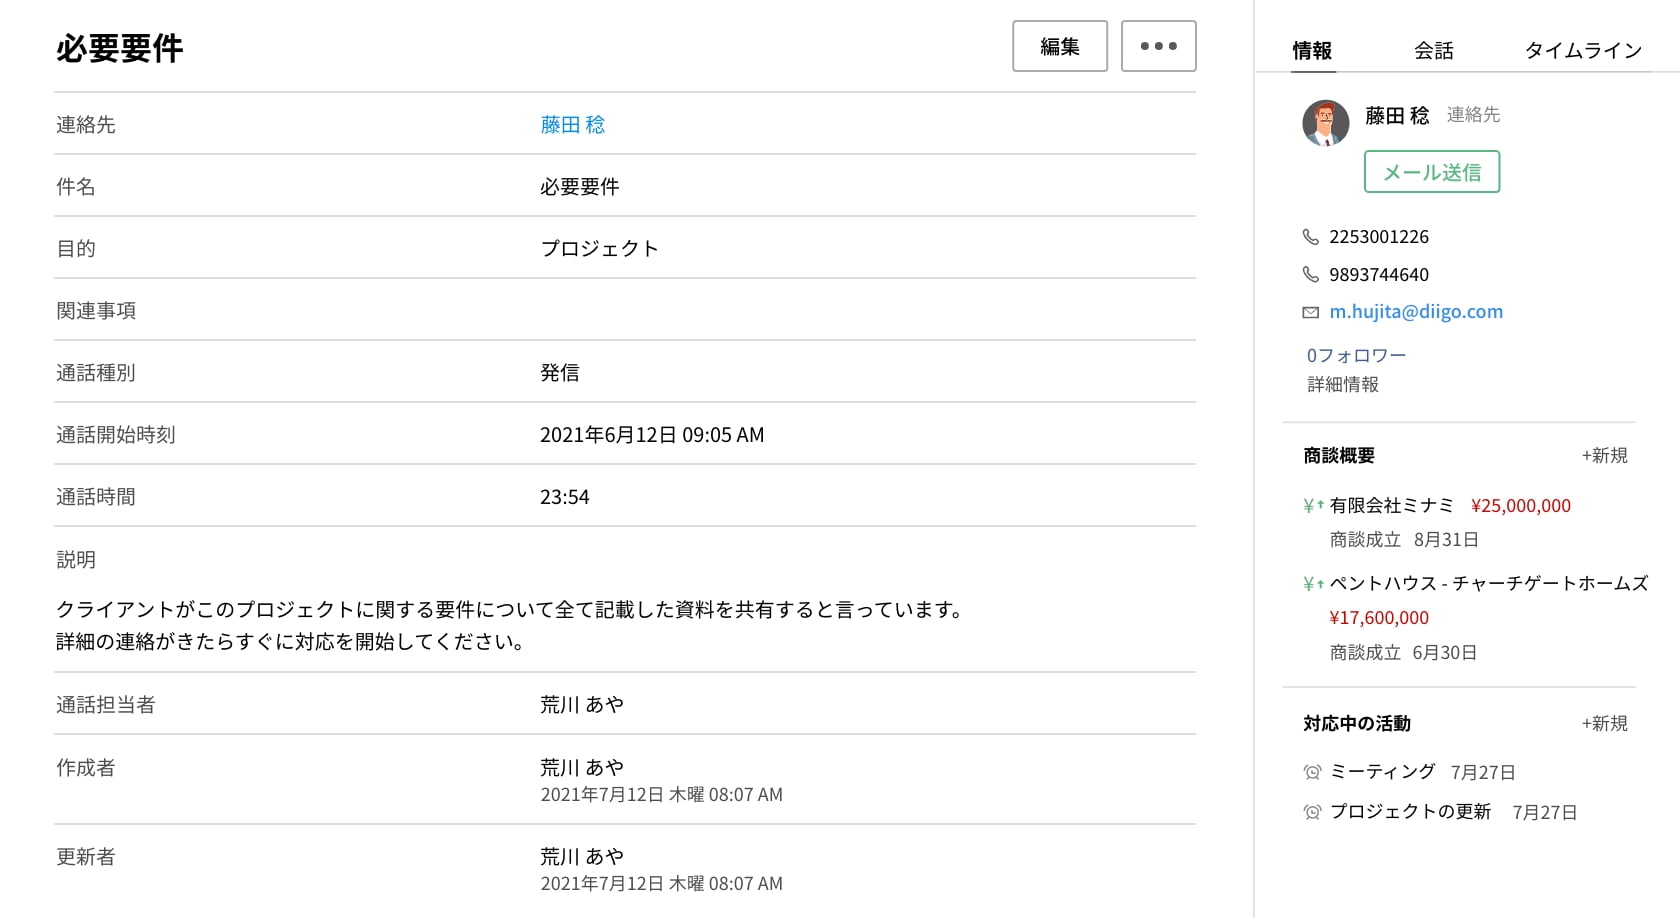The image size is (1680, 918).
Task: Select phone number 2253001226
Action: click(1379, 237)
